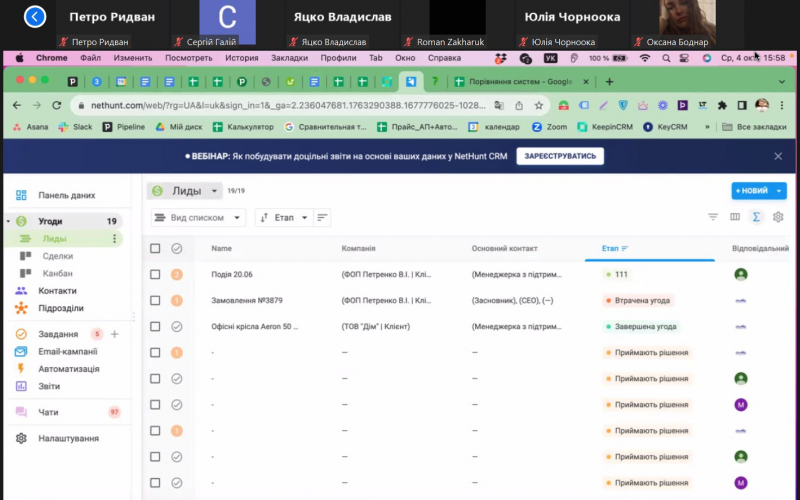The width and height of the screenshot is (800, 500).
Task: Click the macOS Spotlight search icon
Action: [x=666, y=58]
